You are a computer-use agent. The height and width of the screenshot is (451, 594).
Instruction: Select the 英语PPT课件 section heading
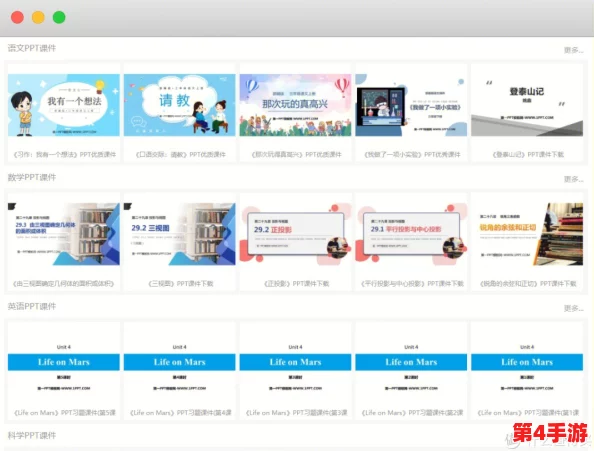(32, 306)
